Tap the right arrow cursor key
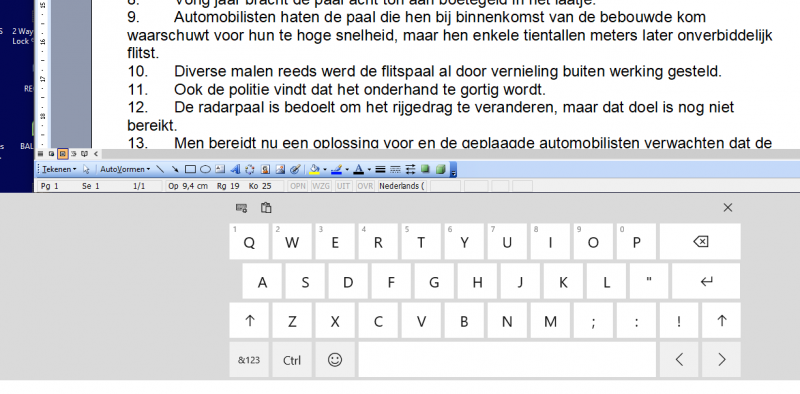800x394 pixels. pyautogui.click(x=721, y=359)
